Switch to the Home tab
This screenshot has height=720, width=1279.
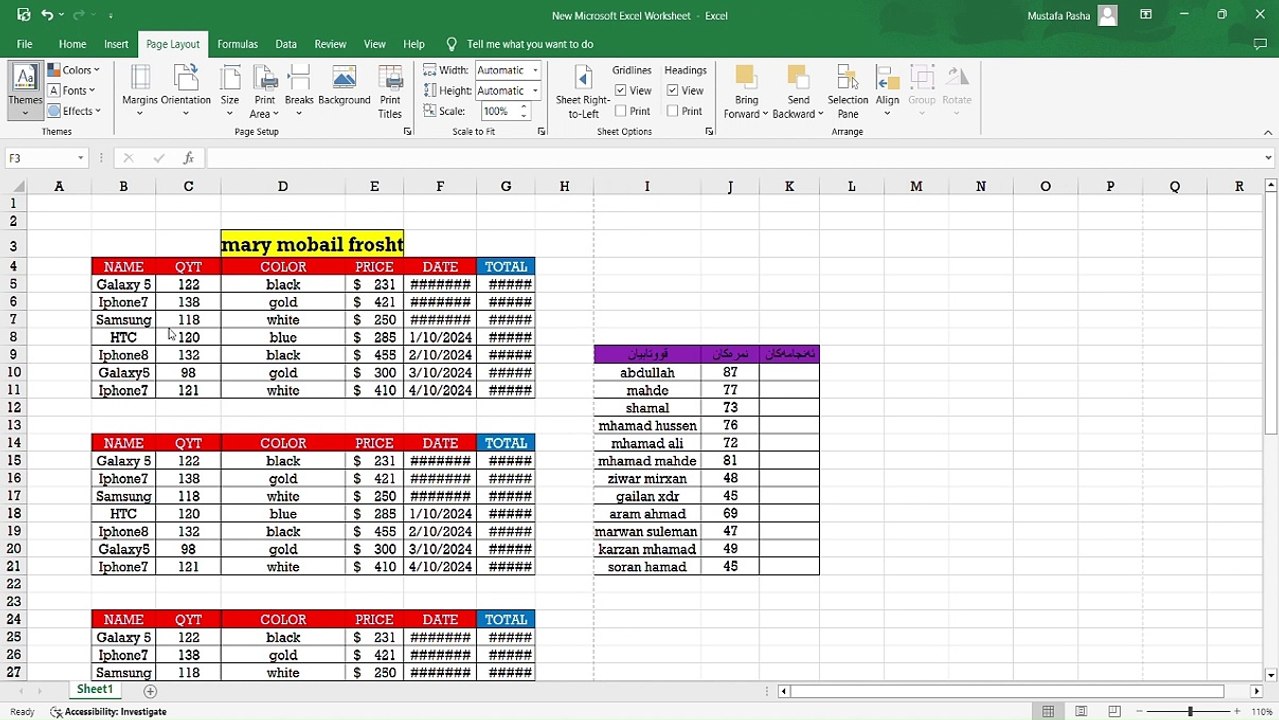[x=72, y=44]
